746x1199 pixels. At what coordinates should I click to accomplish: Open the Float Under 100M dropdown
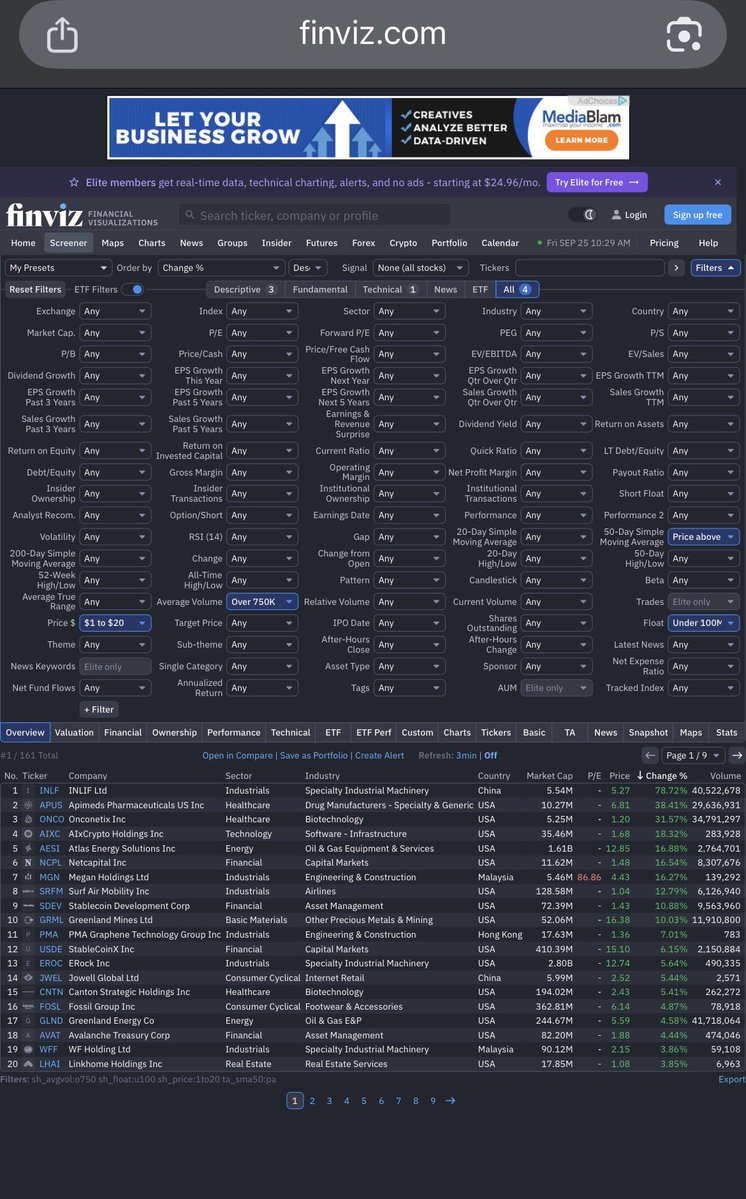703,623
